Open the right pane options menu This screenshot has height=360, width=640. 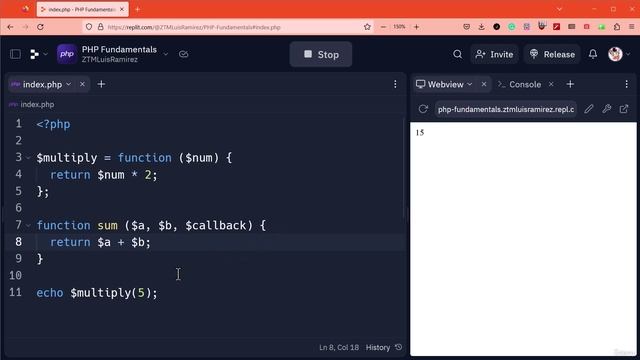tap(627, 84)
